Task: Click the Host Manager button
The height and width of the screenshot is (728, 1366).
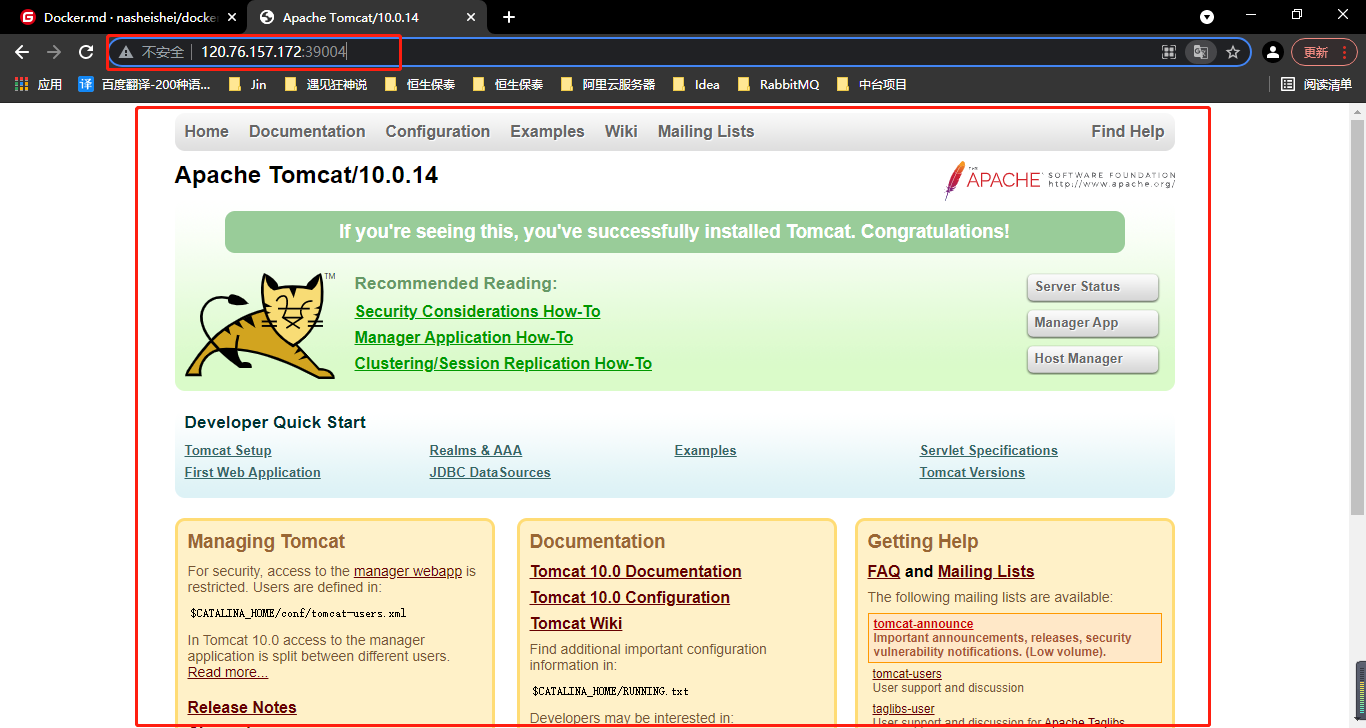Action: 1092,359
